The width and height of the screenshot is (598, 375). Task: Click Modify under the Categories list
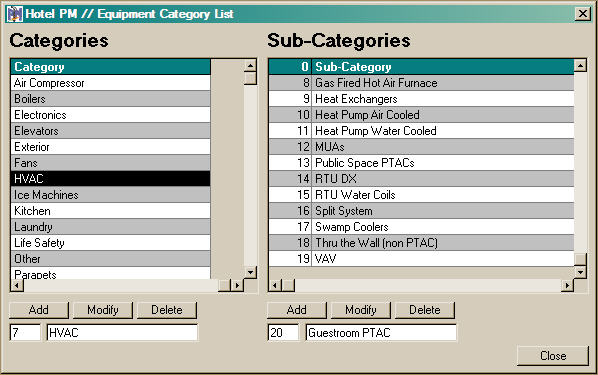103,310
